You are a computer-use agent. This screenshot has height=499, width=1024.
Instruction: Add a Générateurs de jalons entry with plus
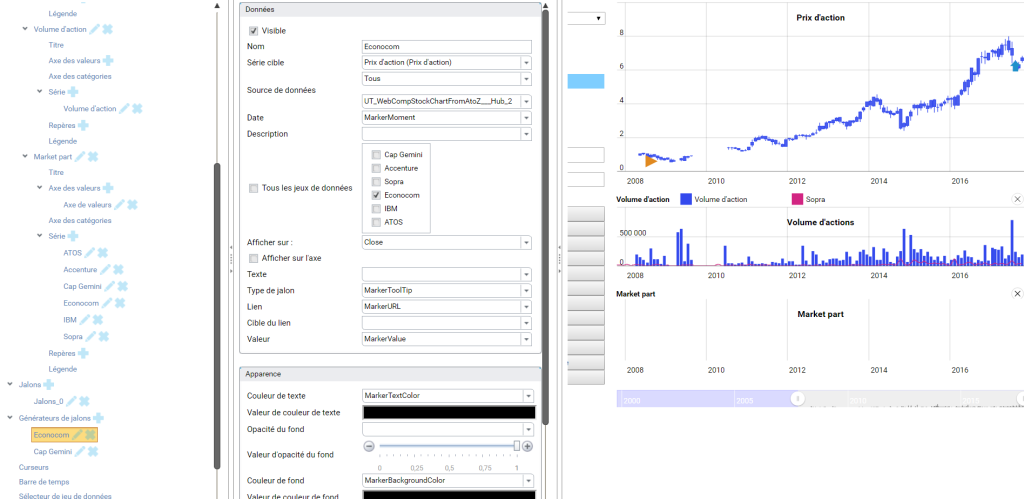pos(98,417)
